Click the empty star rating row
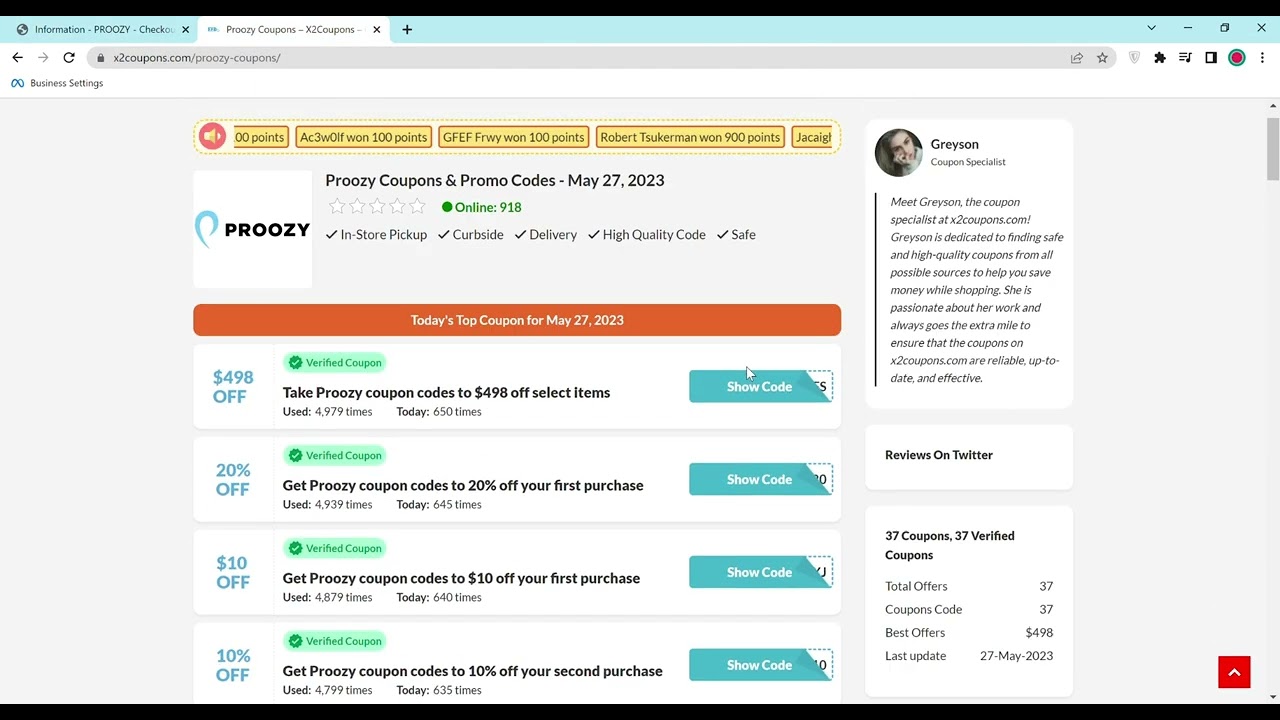The width and height of the screenshot is (1280, 720). coord(377,207)
